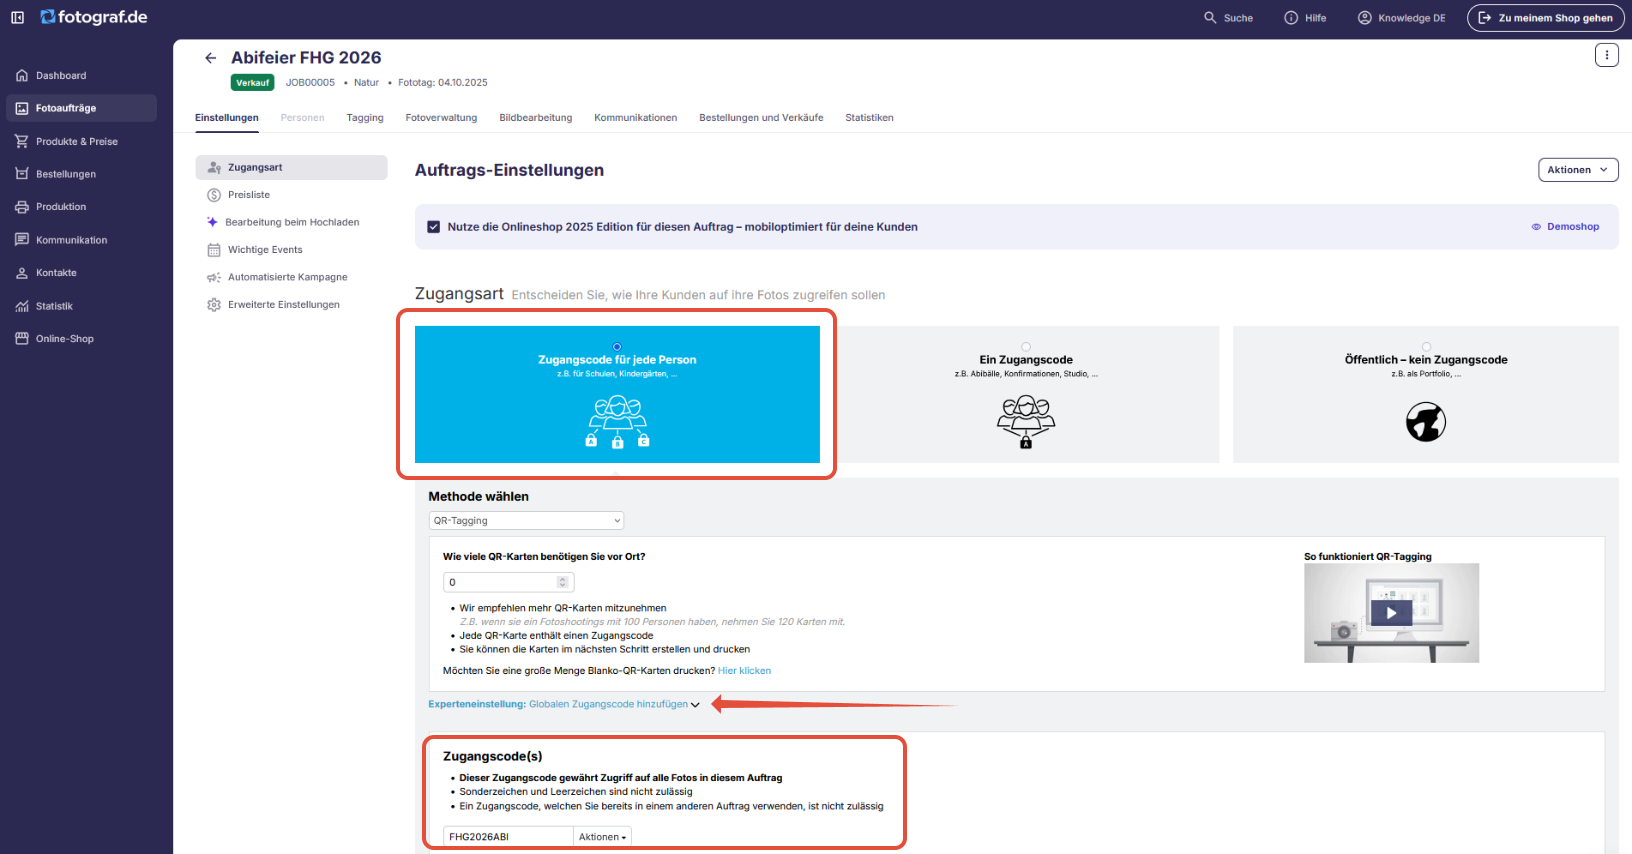Click the Suche search icon
This screenshot has height=854, width=1632.
tap(1210, 18)
